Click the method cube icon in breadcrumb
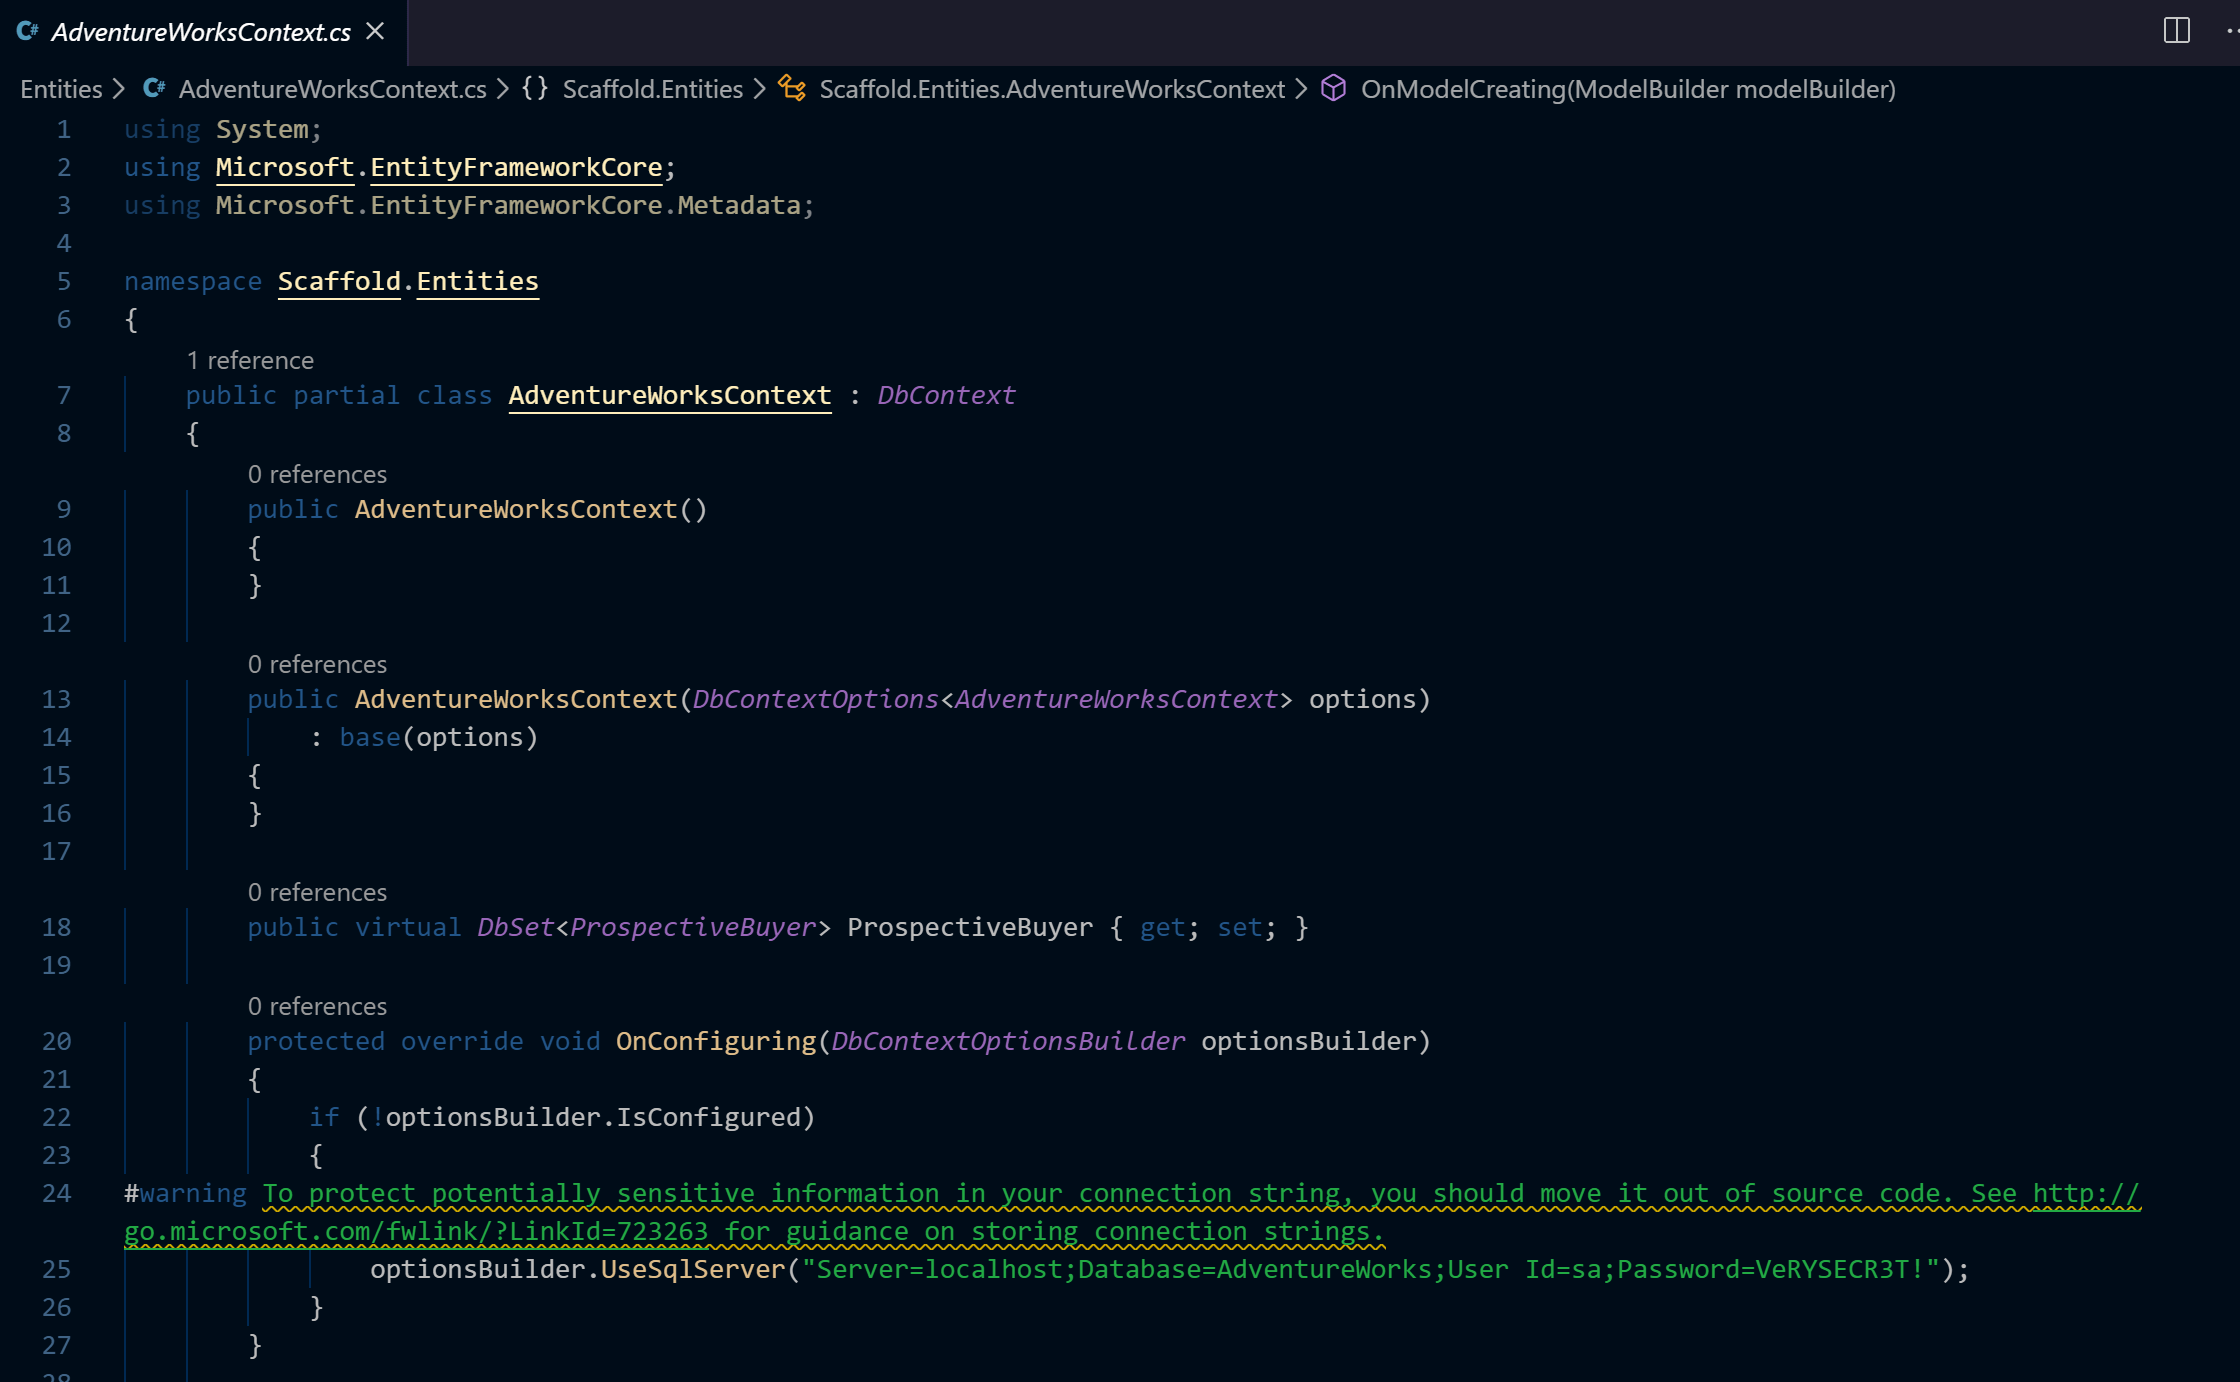The image size is (2240, 1382). point(1333,89)
